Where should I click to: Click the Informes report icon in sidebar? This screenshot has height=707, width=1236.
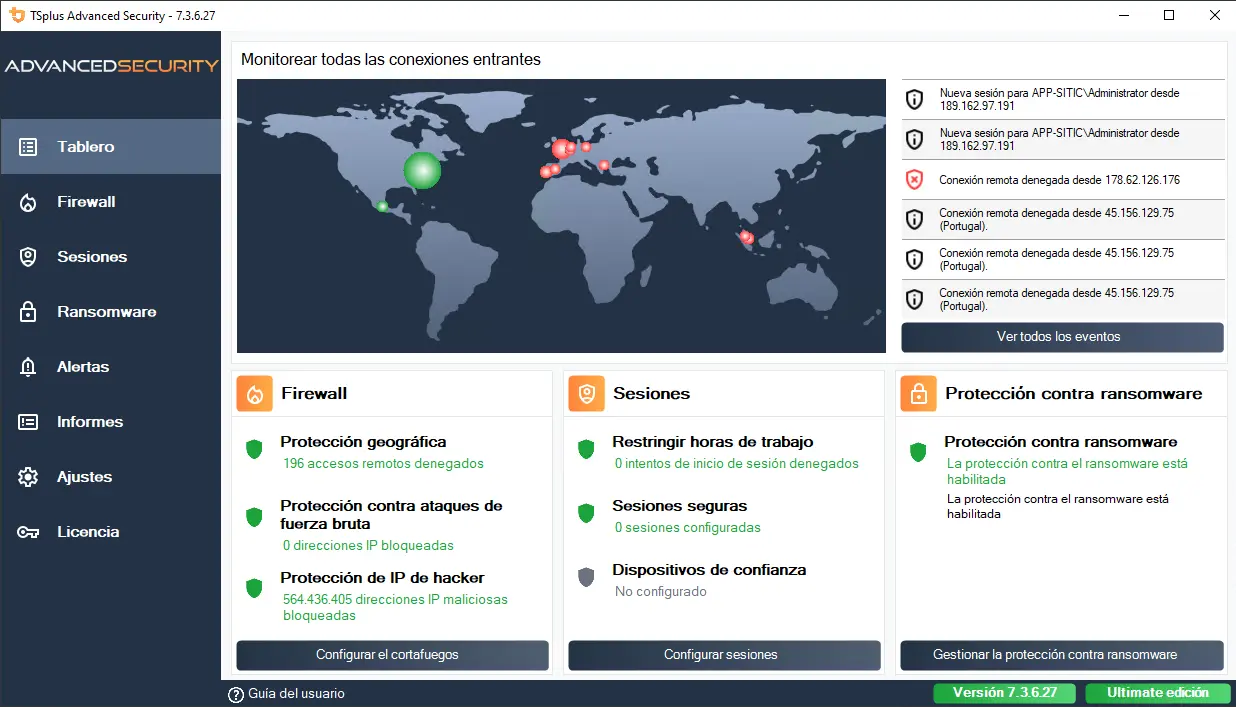pyautogui.click(x=28, y=422)
